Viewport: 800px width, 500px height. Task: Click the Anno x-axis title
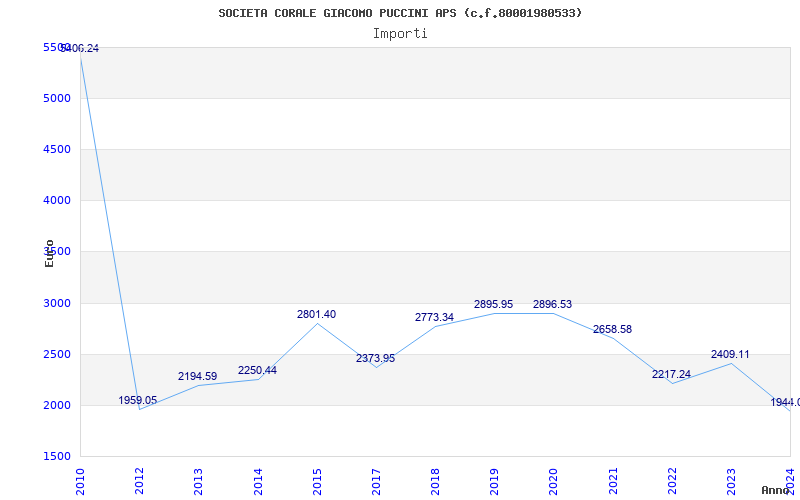pyautogui.click(x=775, y=490)
